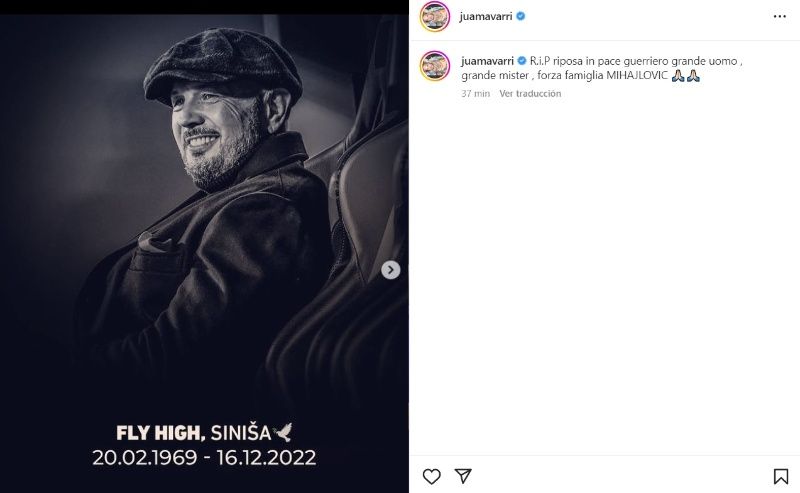Click the verified badge beside caption username
This screenshot has width=800, height=493.
tap(521, 61)
